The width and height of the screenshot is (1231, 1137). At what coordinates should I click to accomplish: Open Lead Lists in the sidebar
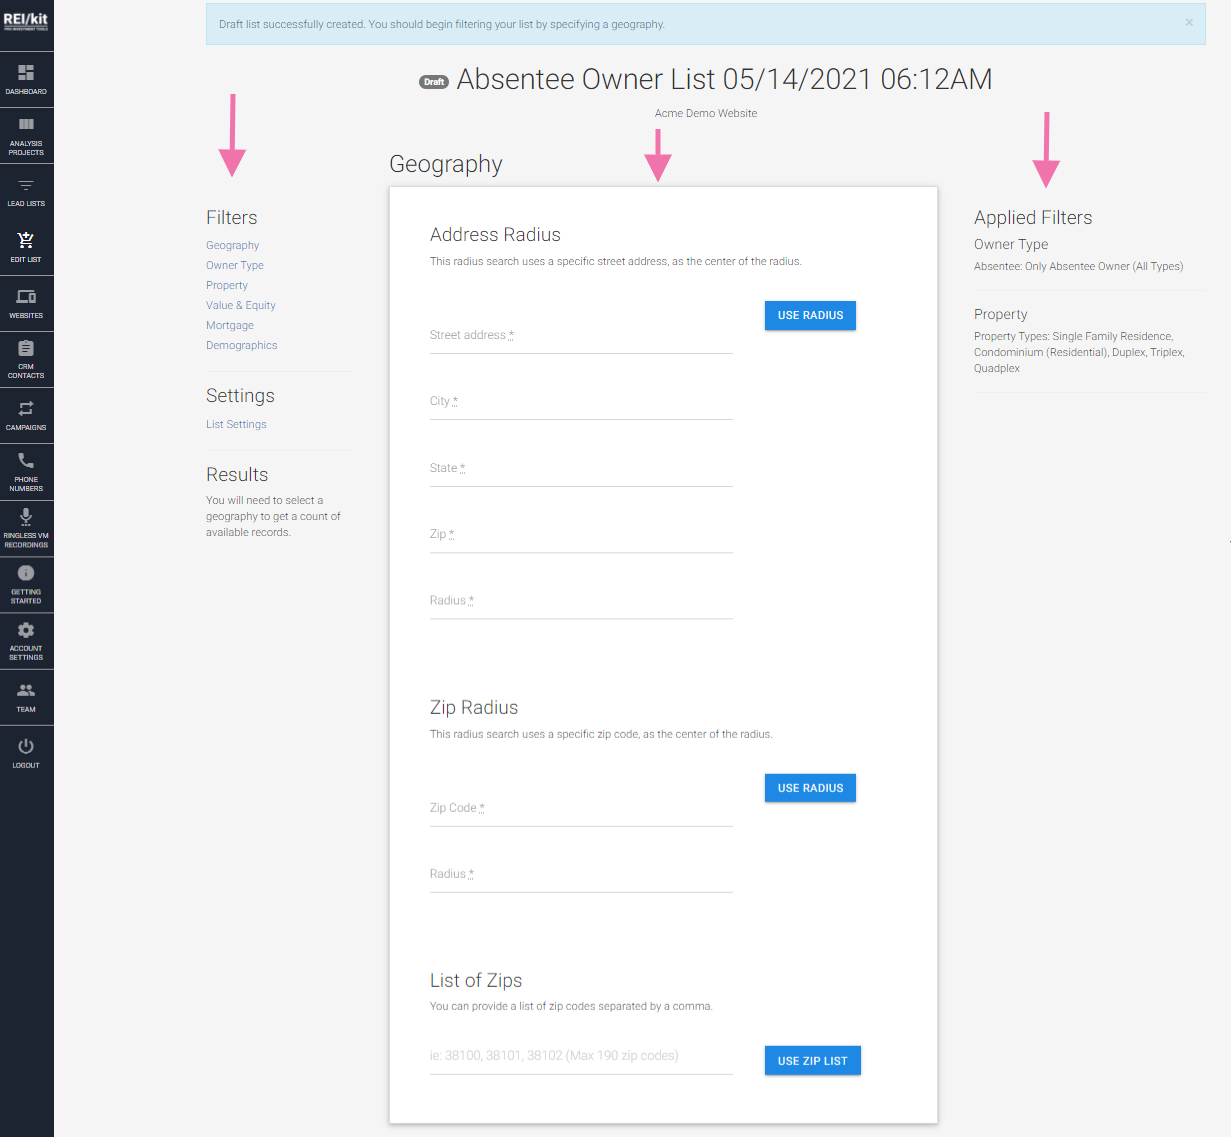coord(26,190)
